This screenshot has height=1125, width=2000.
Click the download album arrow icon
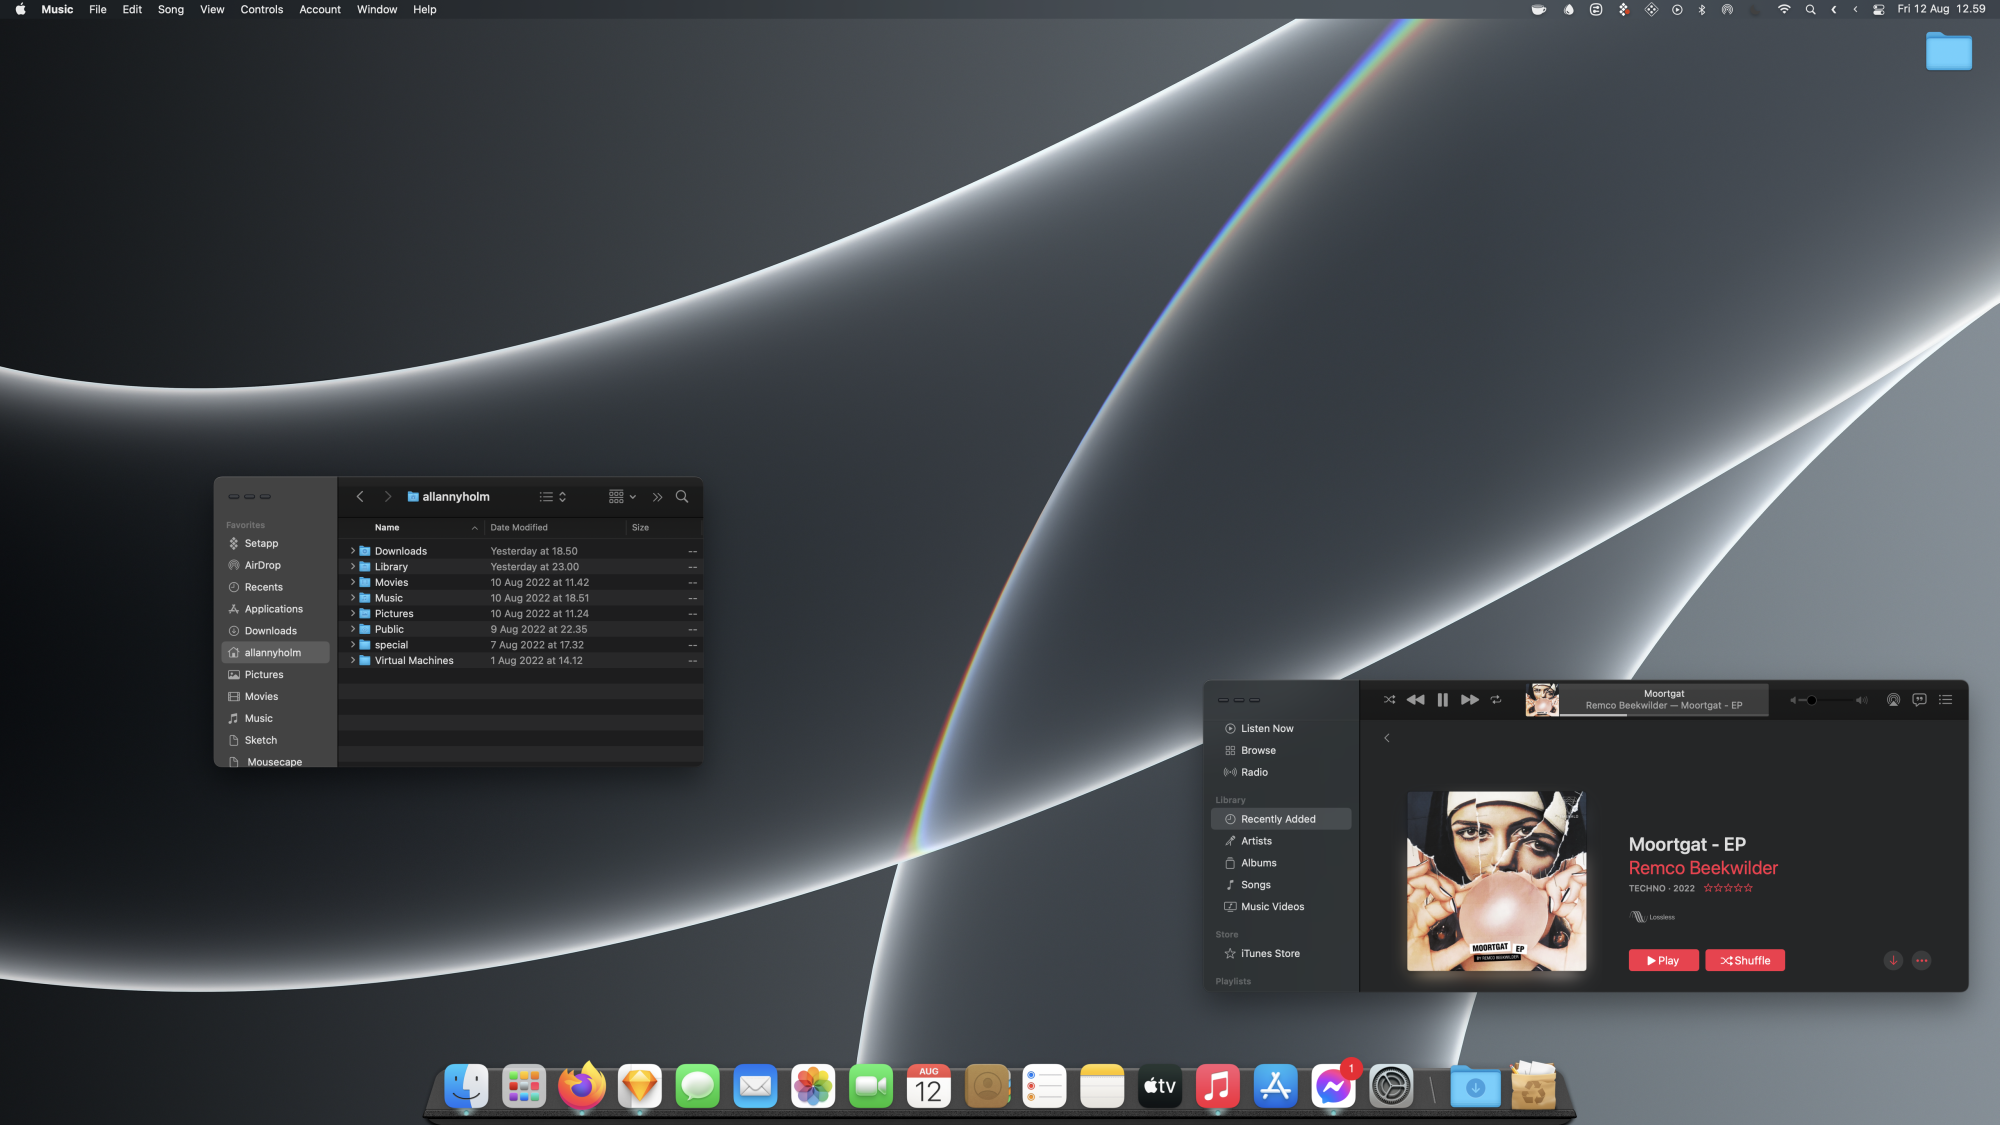coord(1893,961)
